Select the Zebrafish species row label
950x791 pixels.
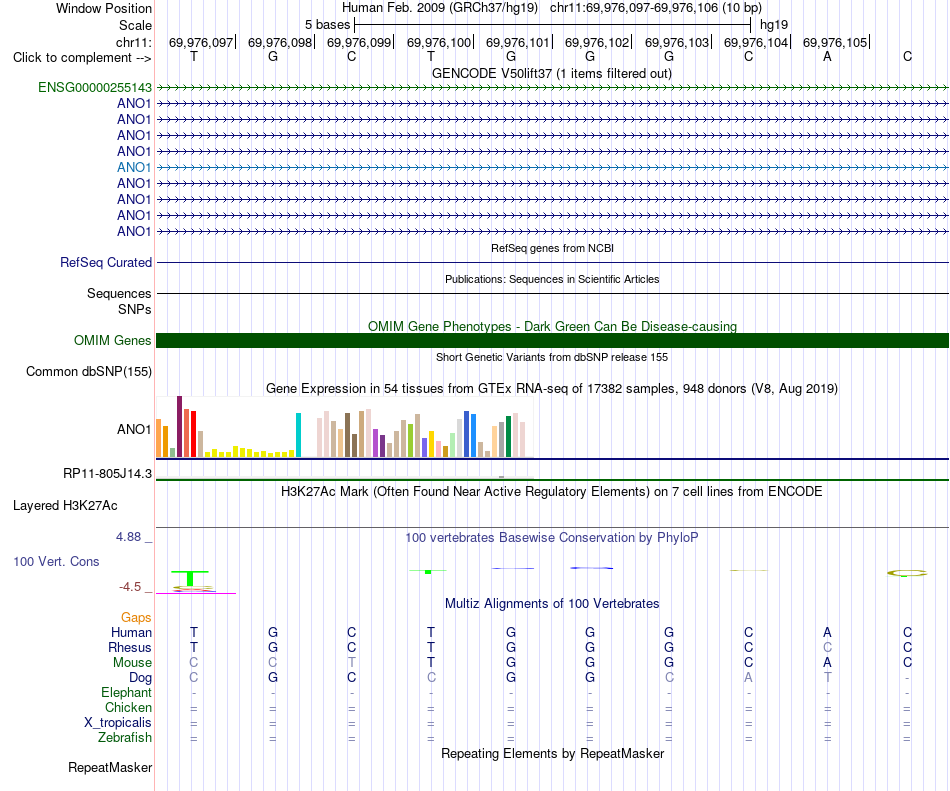(125, 738)
